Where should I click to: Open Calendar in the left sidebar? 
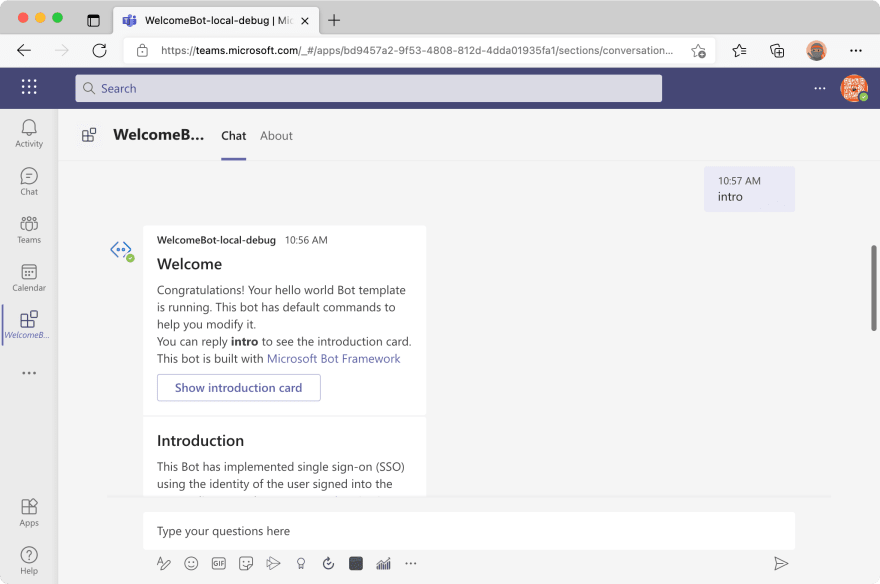click(29, 278)
